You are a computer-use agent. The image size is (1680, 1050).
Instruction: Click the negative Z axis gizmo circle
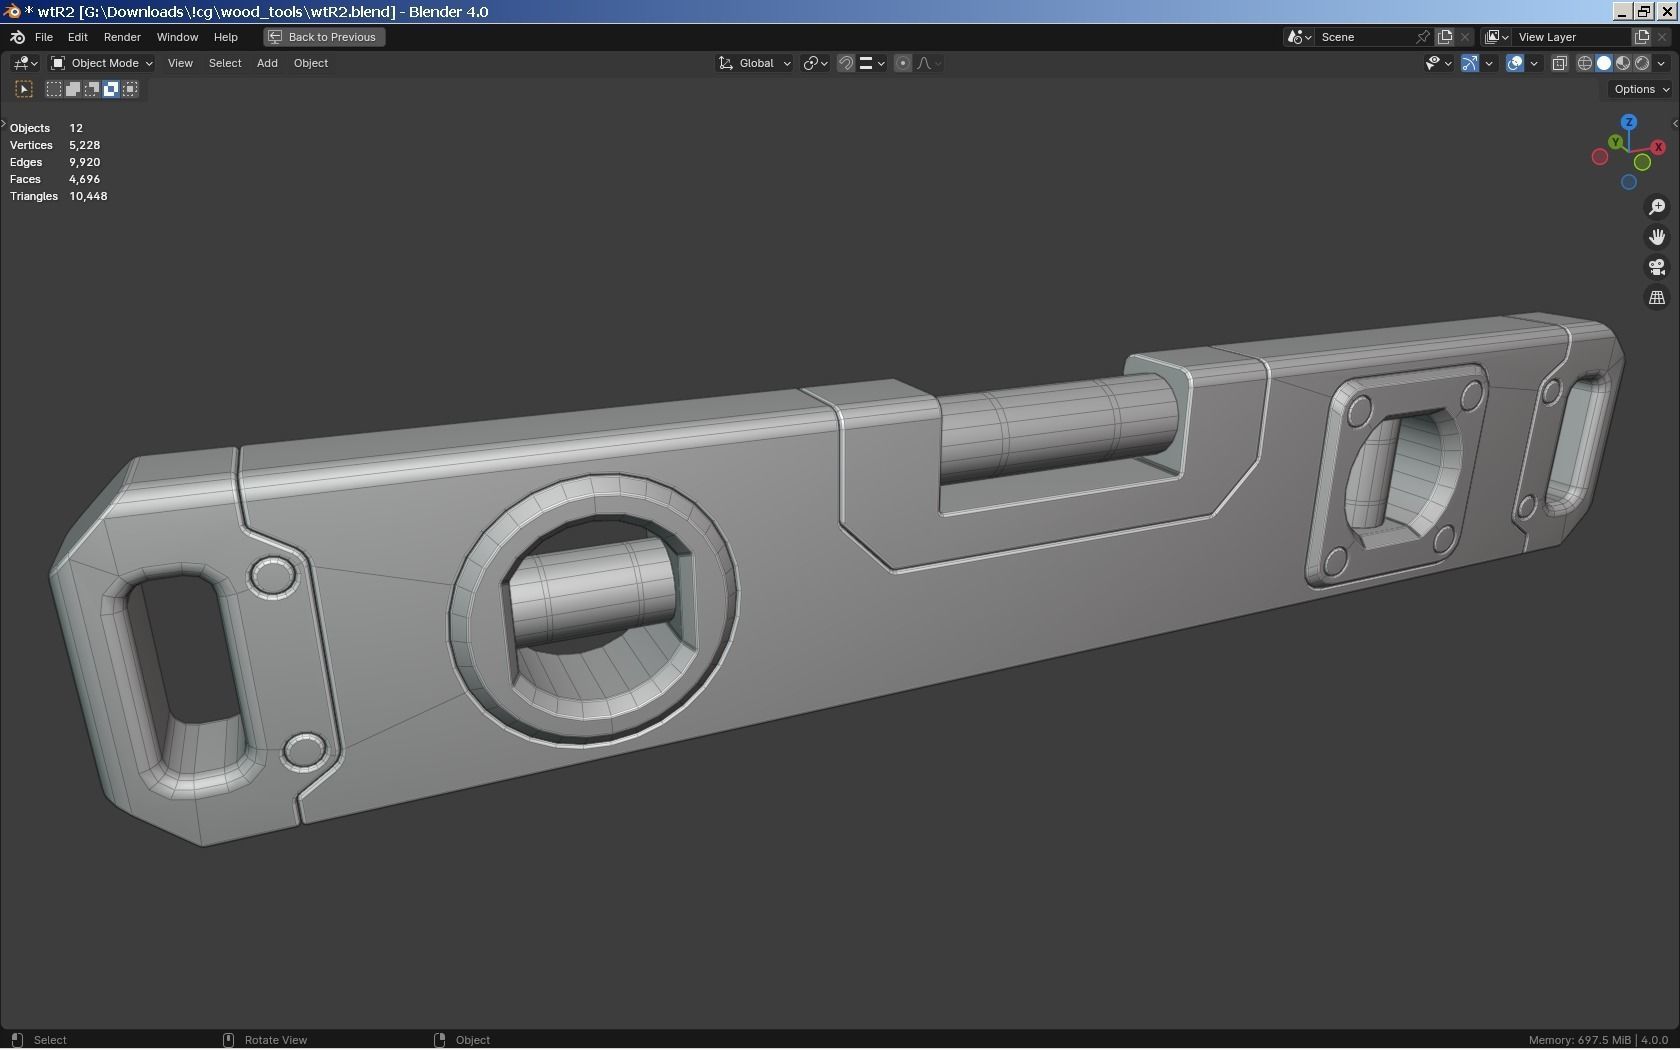tap(1629, 182)
